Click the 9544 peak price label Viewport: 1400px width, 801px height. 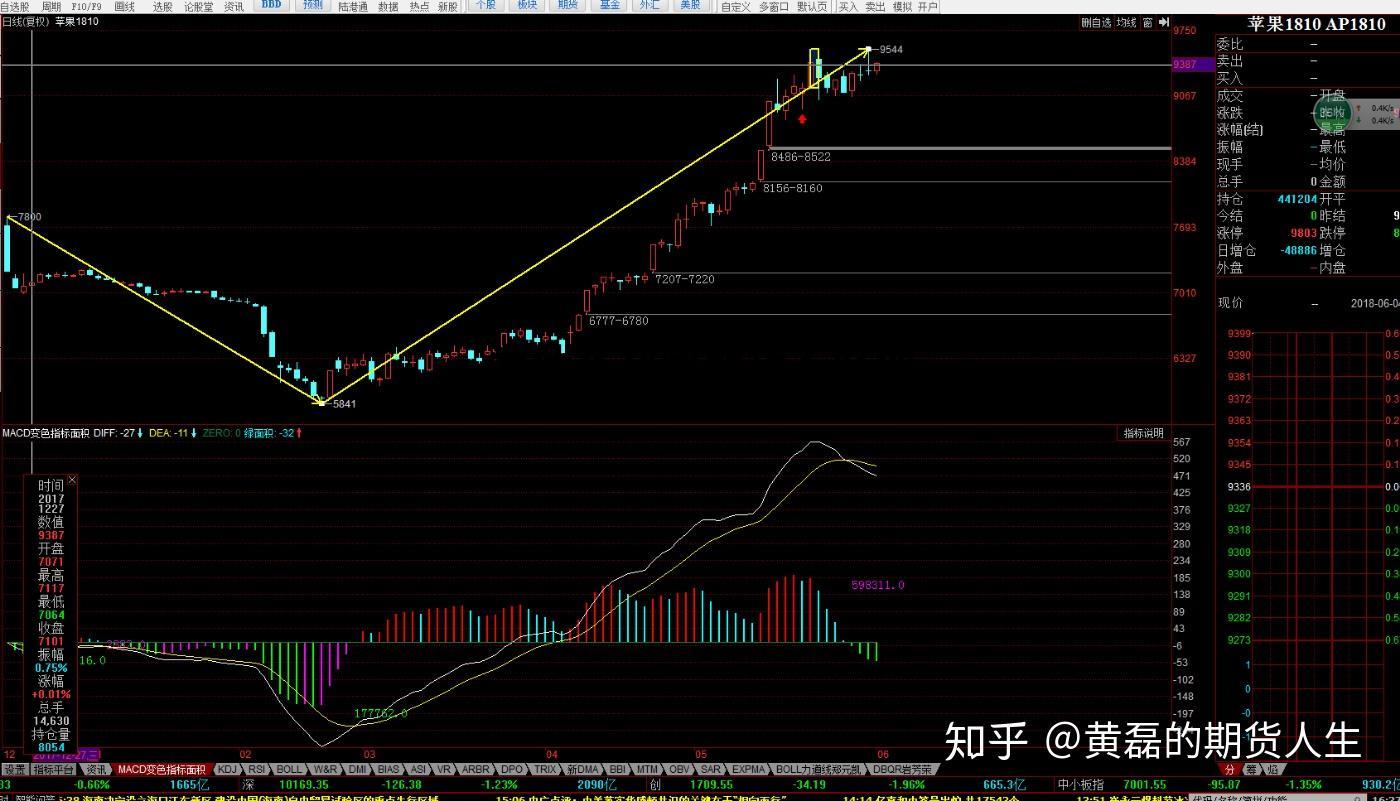click(891, 49)
